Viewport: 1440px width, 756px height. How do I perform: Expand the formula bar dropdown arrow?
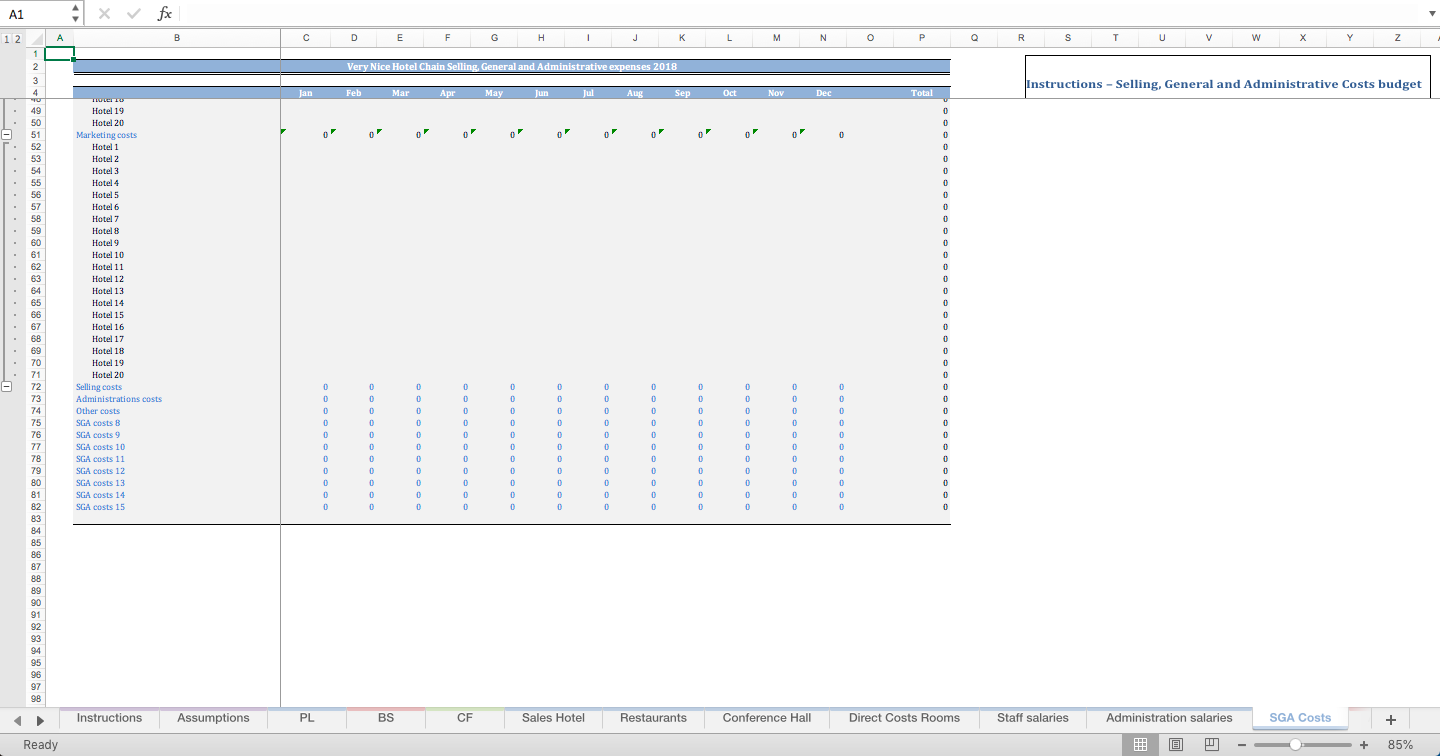[x=1430, y=14]
